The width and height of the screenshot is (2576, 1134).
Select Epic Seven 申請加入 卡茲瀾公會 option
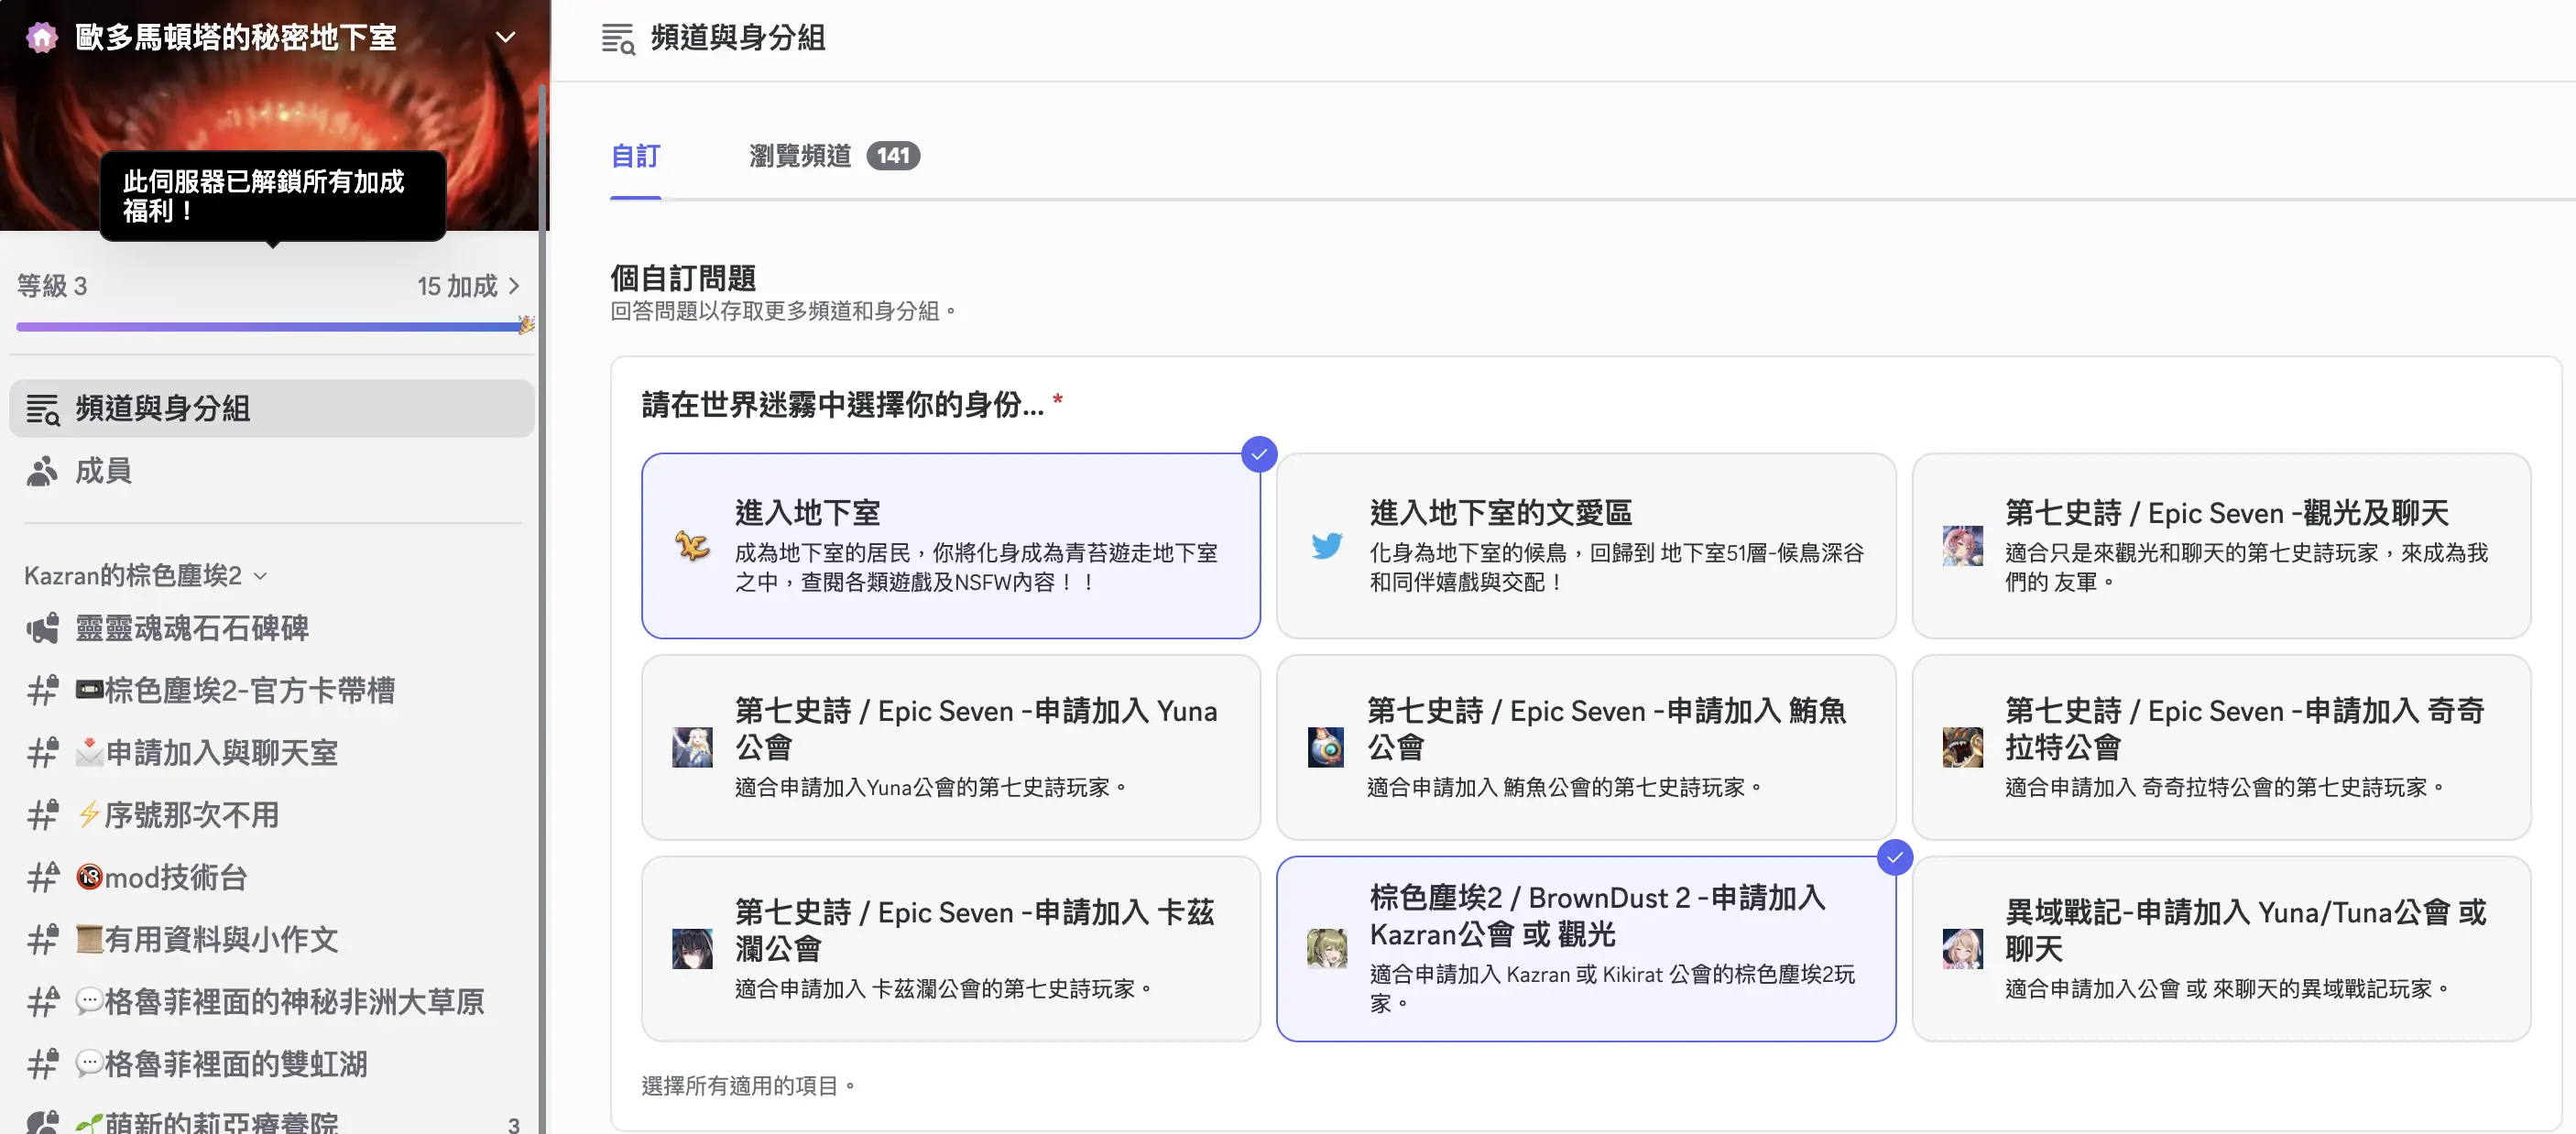950,949
